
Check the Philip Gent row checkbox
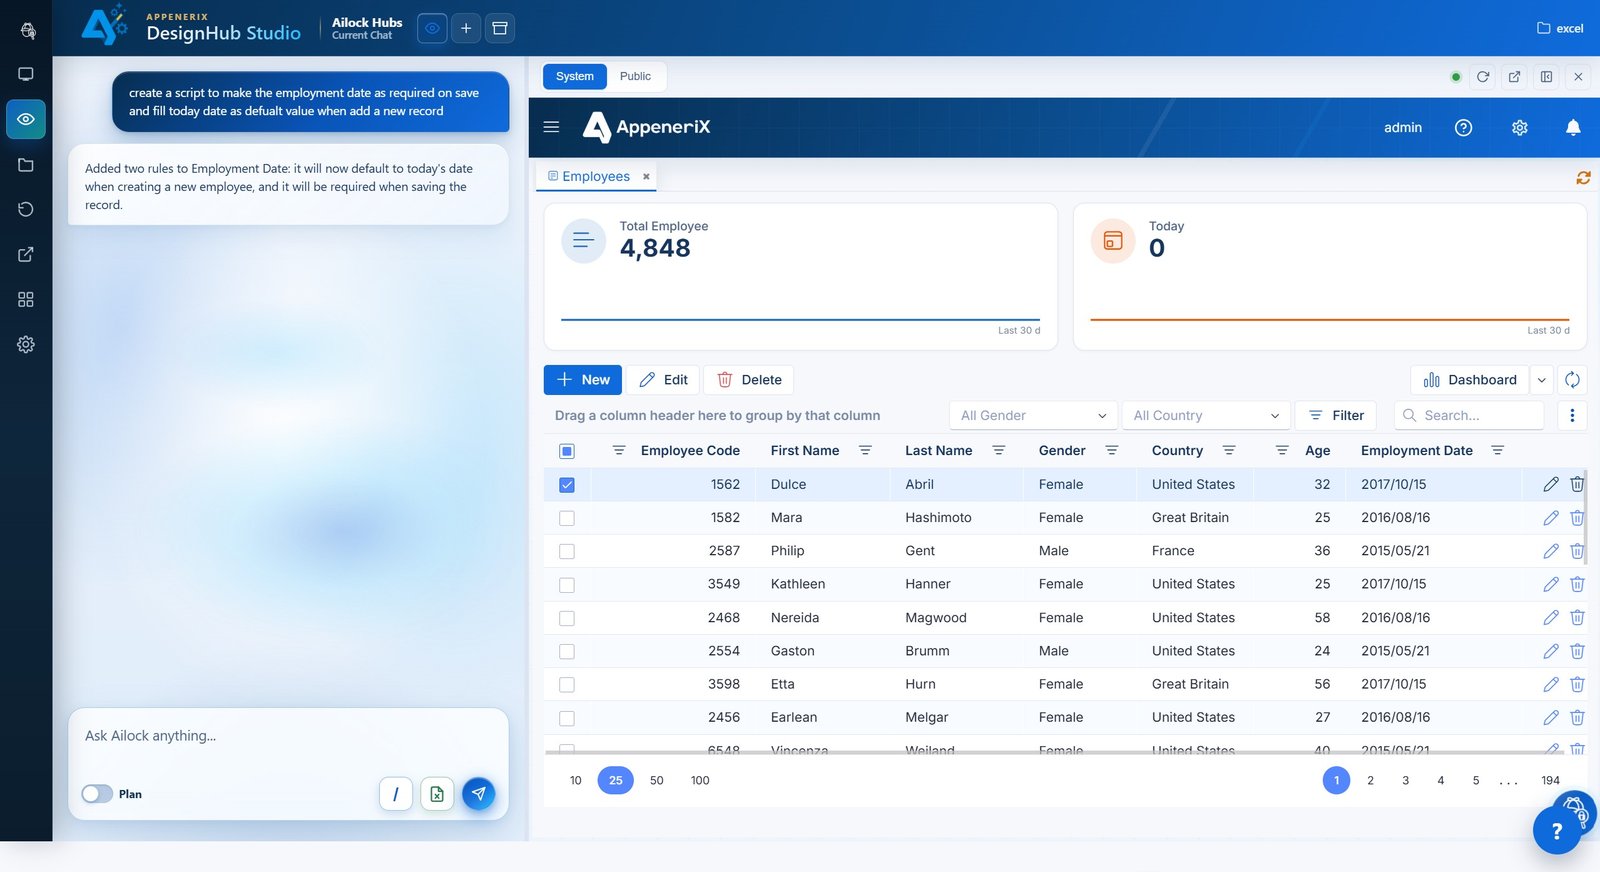(x=567, y=551)
